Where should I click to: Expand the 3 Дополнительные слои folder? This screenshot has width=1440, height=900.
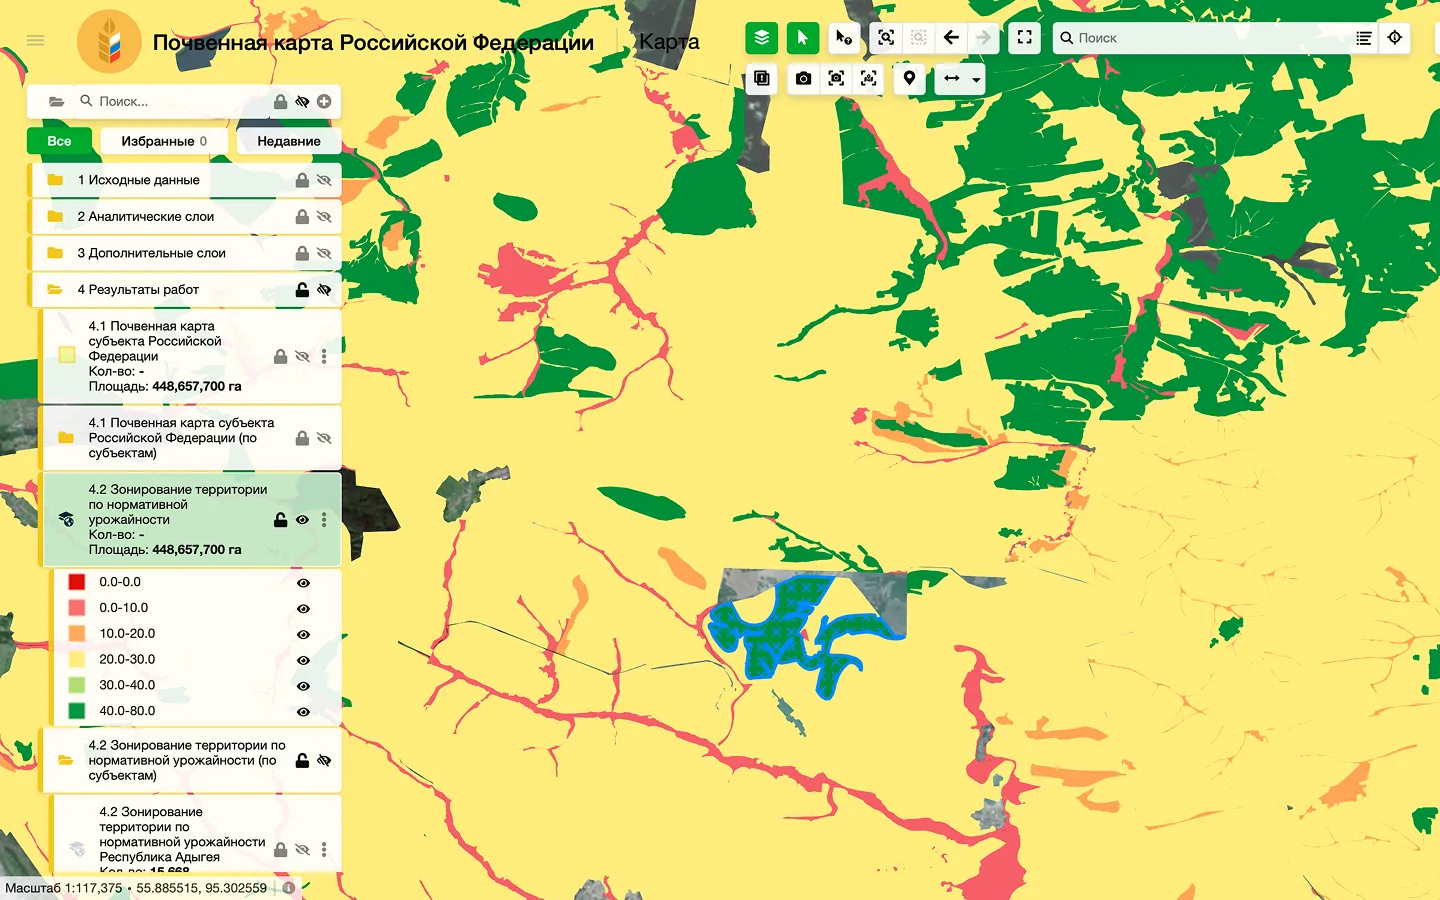click(55, 253)
